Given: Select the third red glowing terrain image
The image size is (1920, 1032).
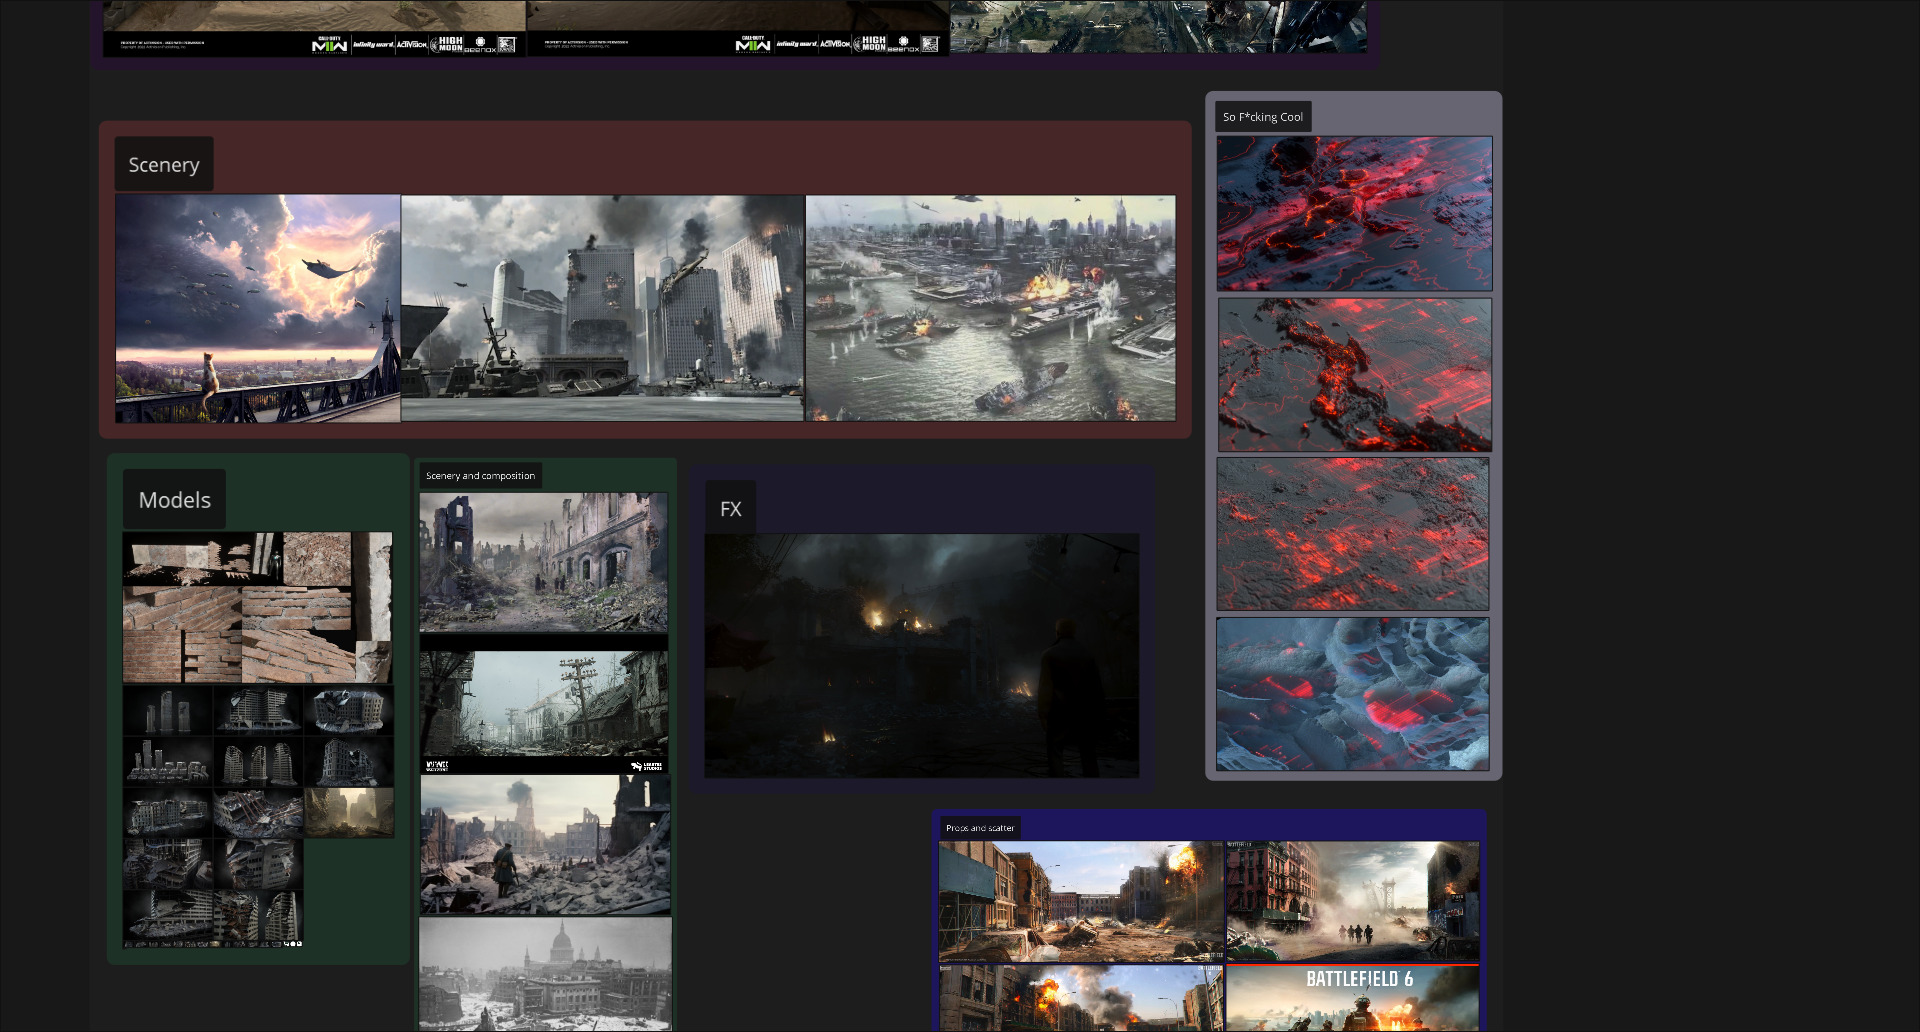Looking at the screenshot, I should (1353, 534).
